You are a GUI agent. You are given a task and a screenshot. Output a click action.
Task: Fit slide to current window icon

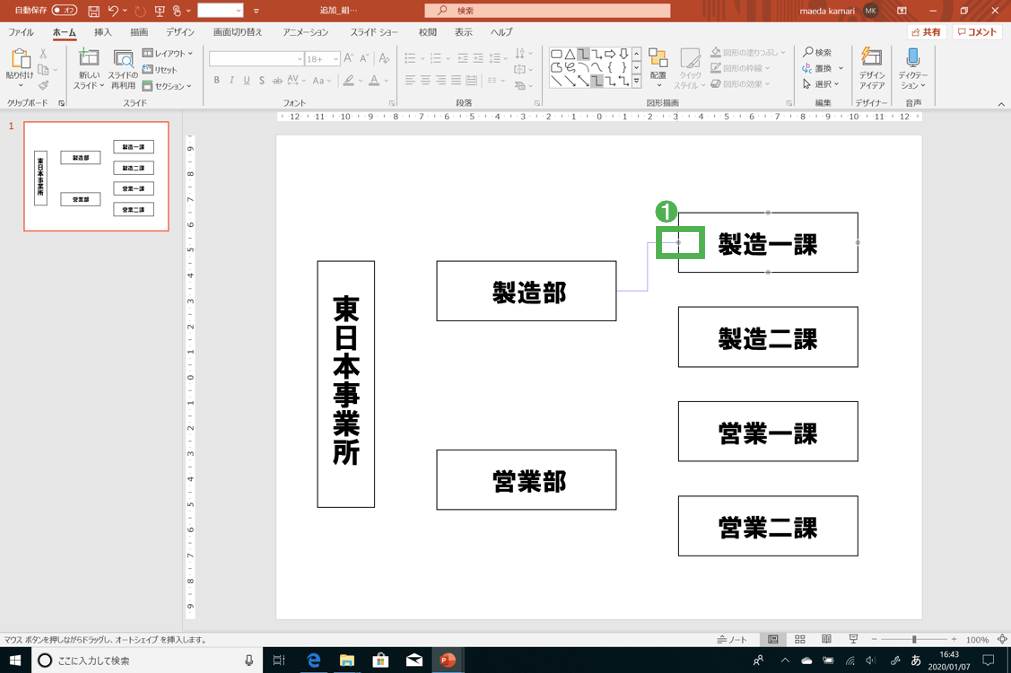(1002, 639)
